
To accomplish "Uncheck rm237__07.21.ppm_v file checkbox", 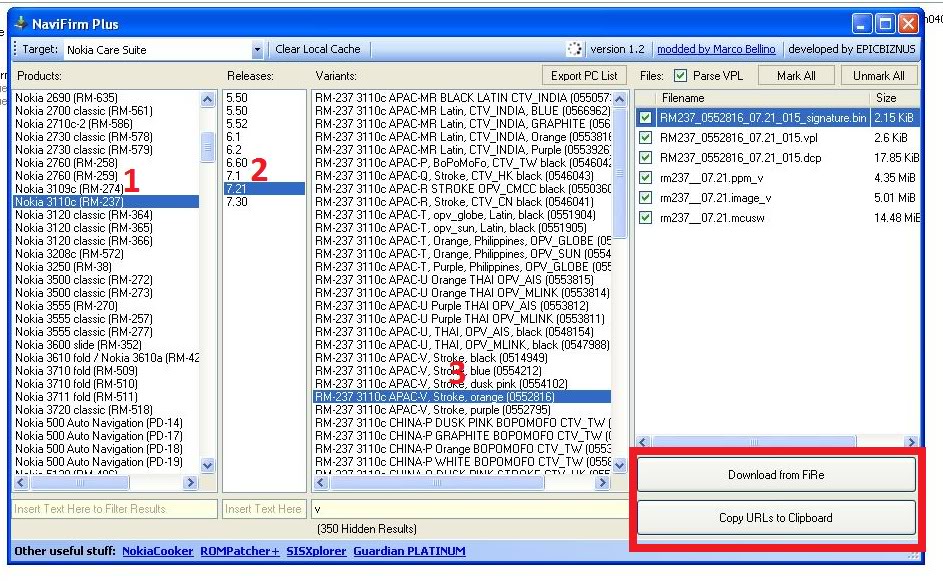I will 645,177.
